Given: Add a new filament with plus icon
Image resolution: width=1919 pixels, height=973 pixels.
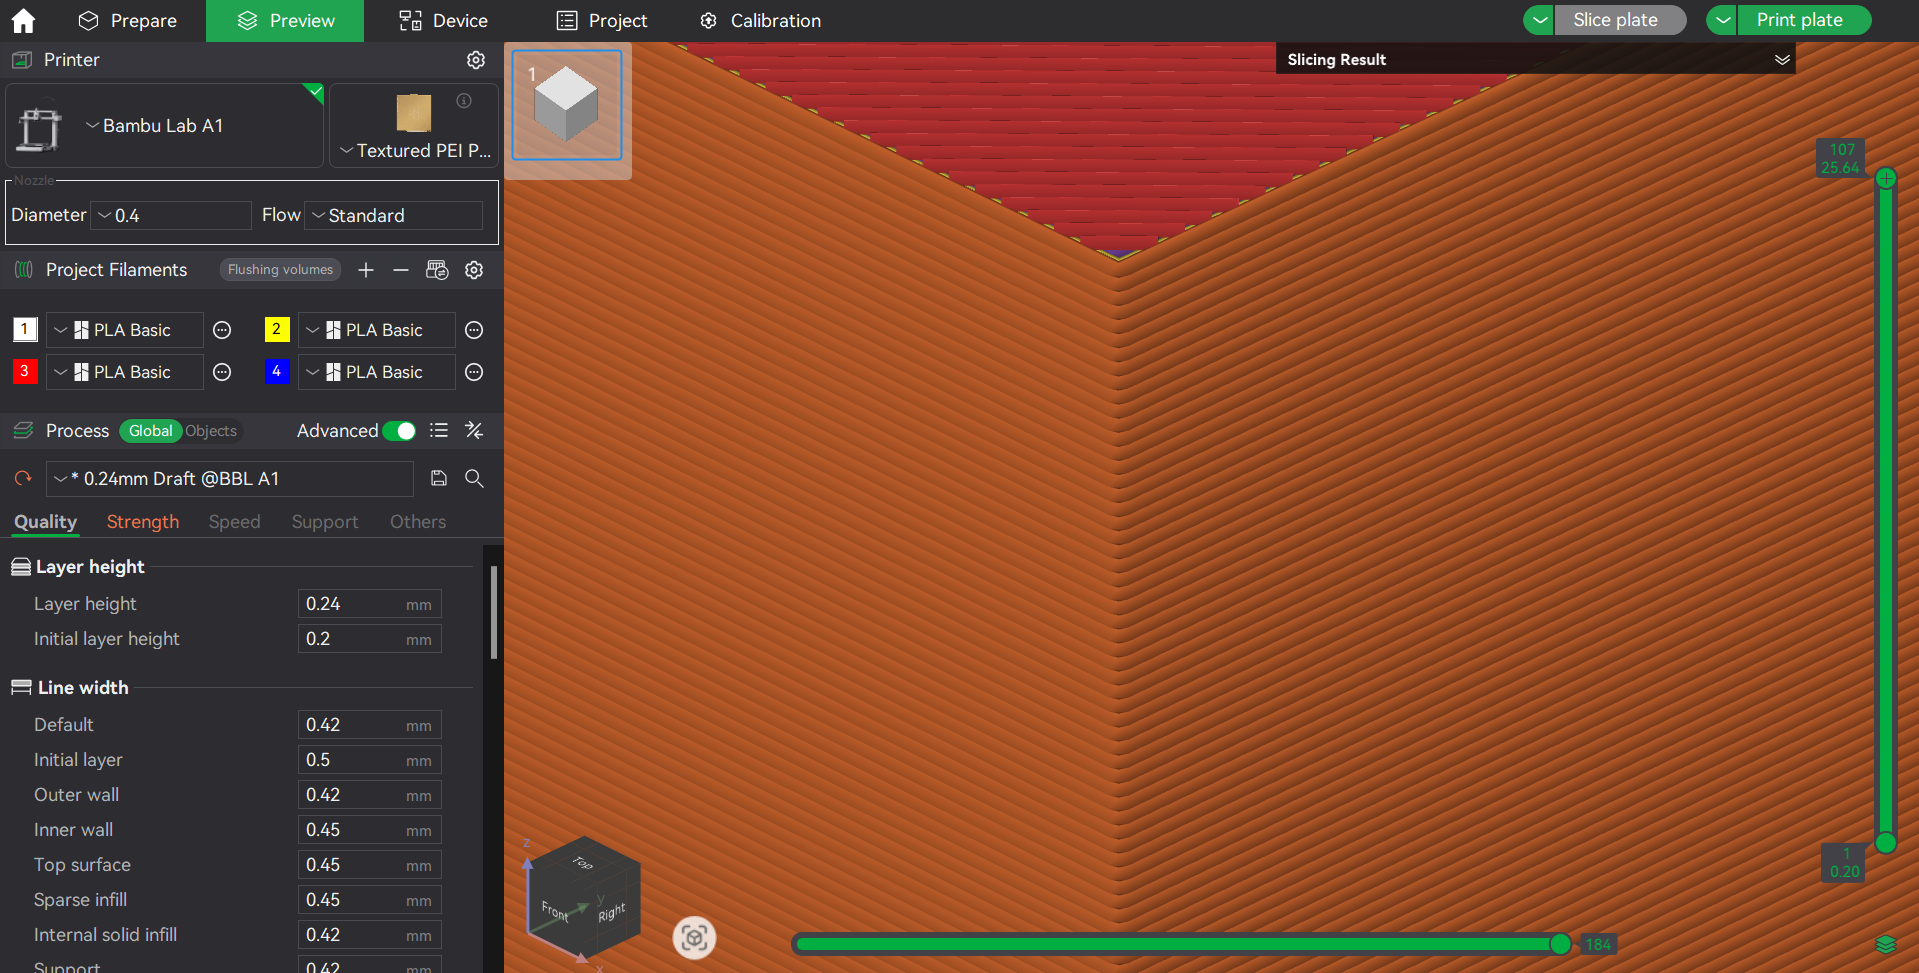Looking at the screenshot, I should (366, 270).
